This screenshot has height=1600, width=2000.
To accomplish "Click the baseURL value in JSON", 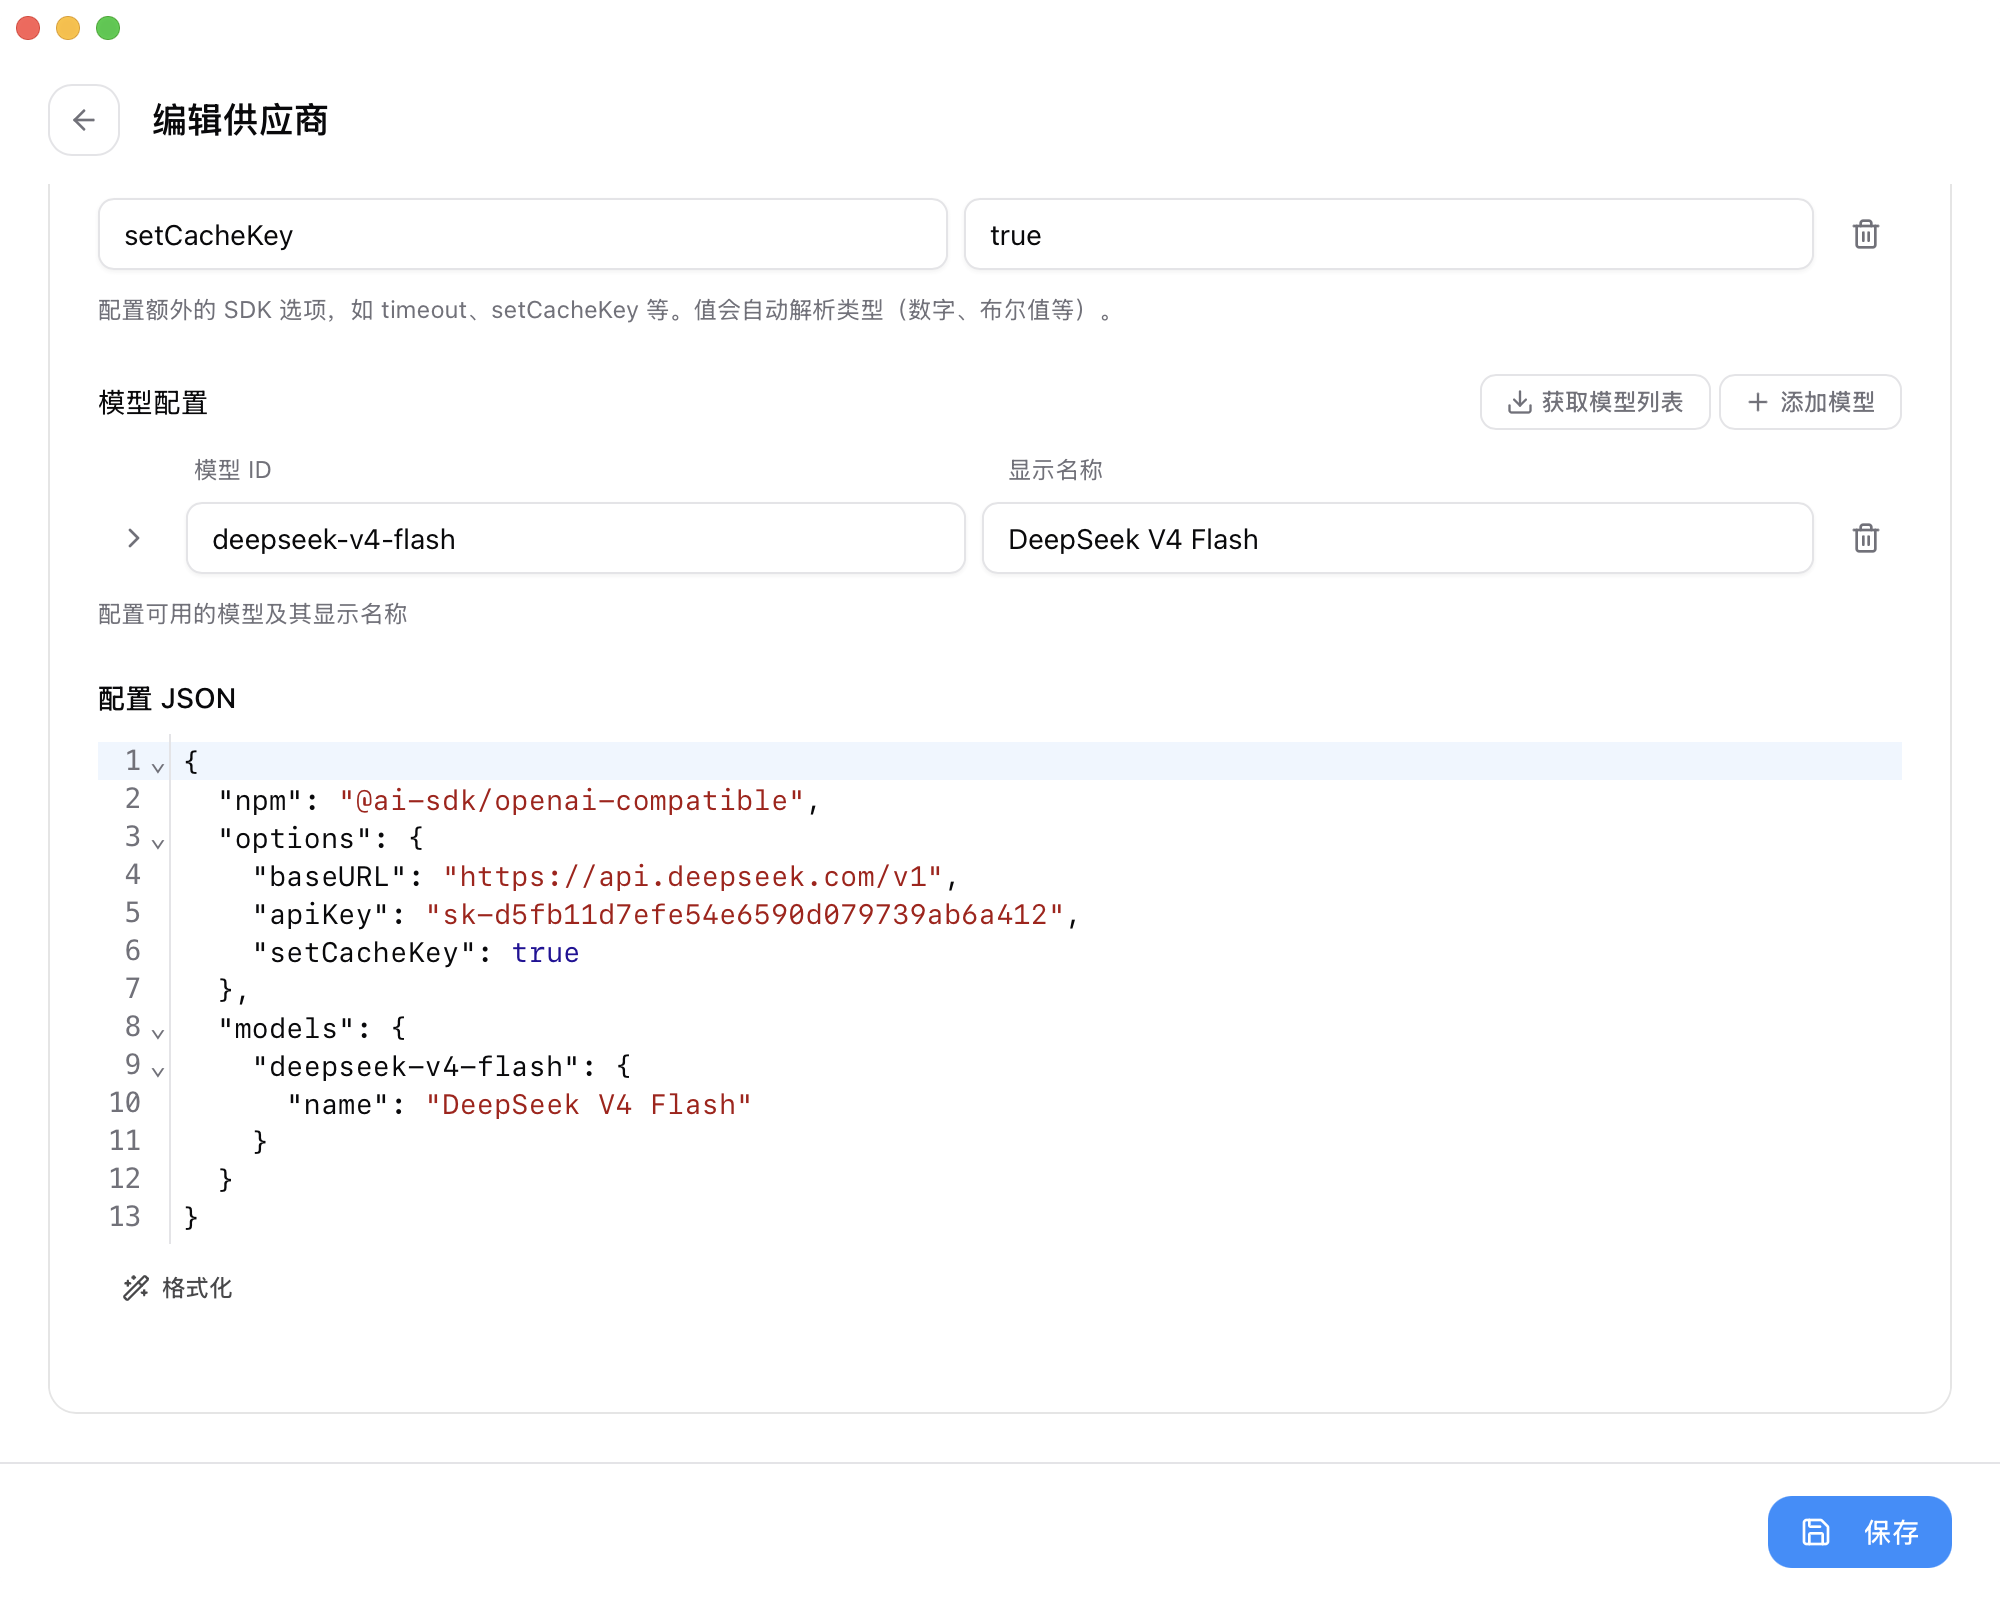I will (693, 877).
